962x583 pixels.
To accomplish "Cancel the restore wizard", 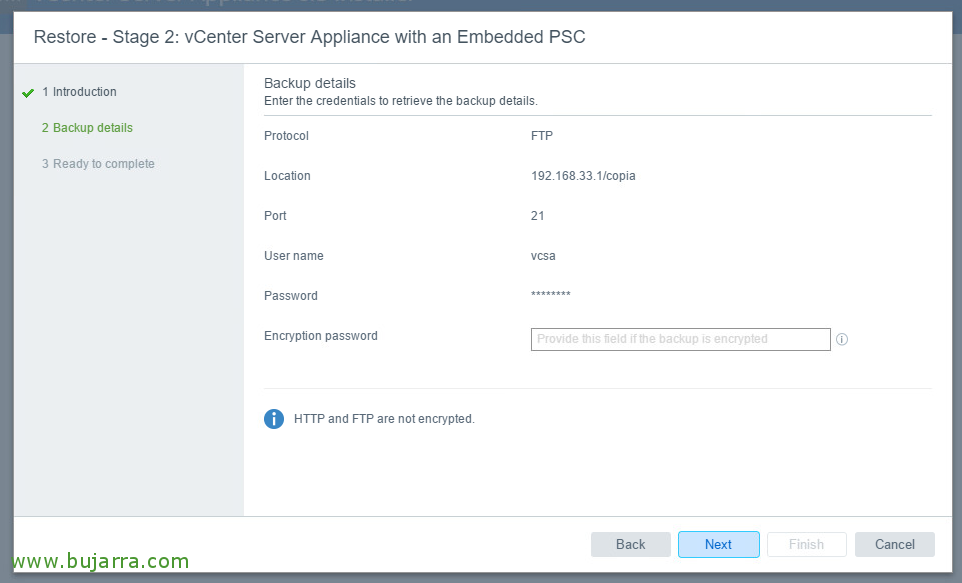I will [894, 544].
